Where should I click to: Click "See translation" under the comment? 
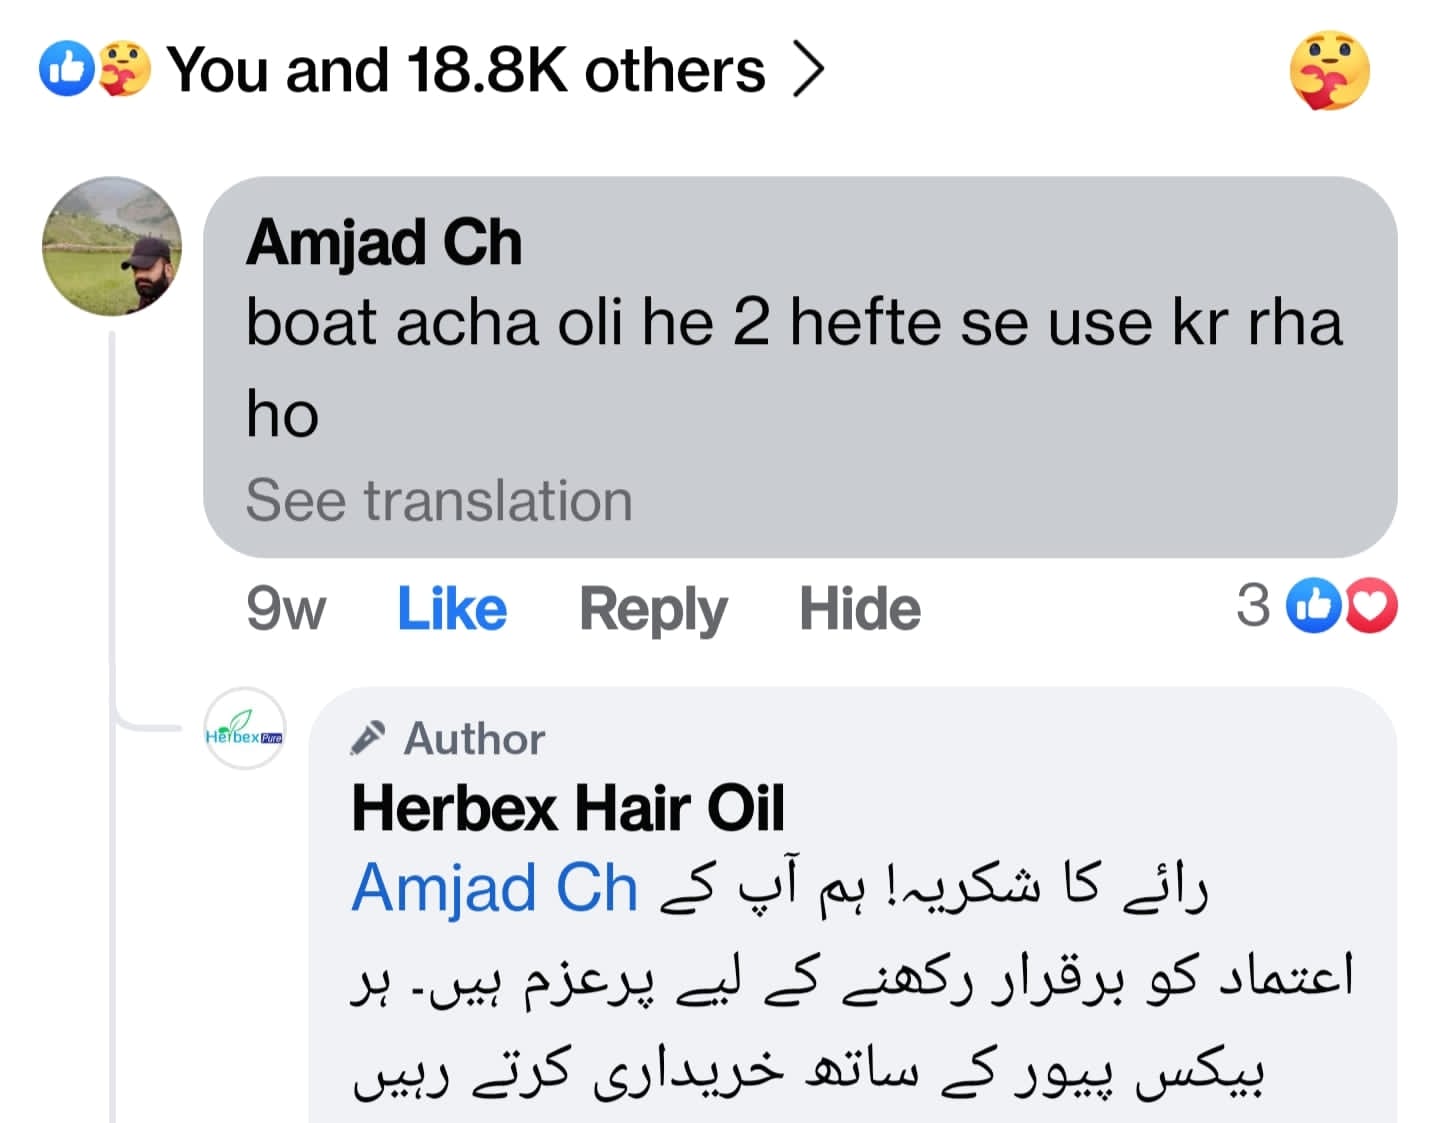[x=439, y=500]
